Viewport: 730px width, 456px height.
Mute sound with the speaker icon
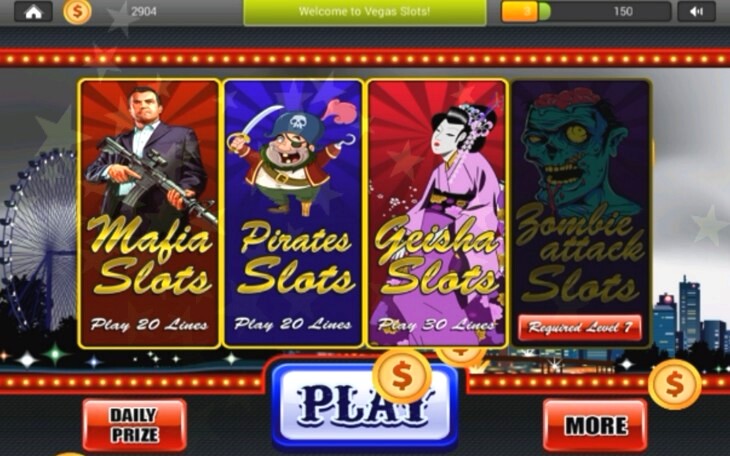(696, 12)
